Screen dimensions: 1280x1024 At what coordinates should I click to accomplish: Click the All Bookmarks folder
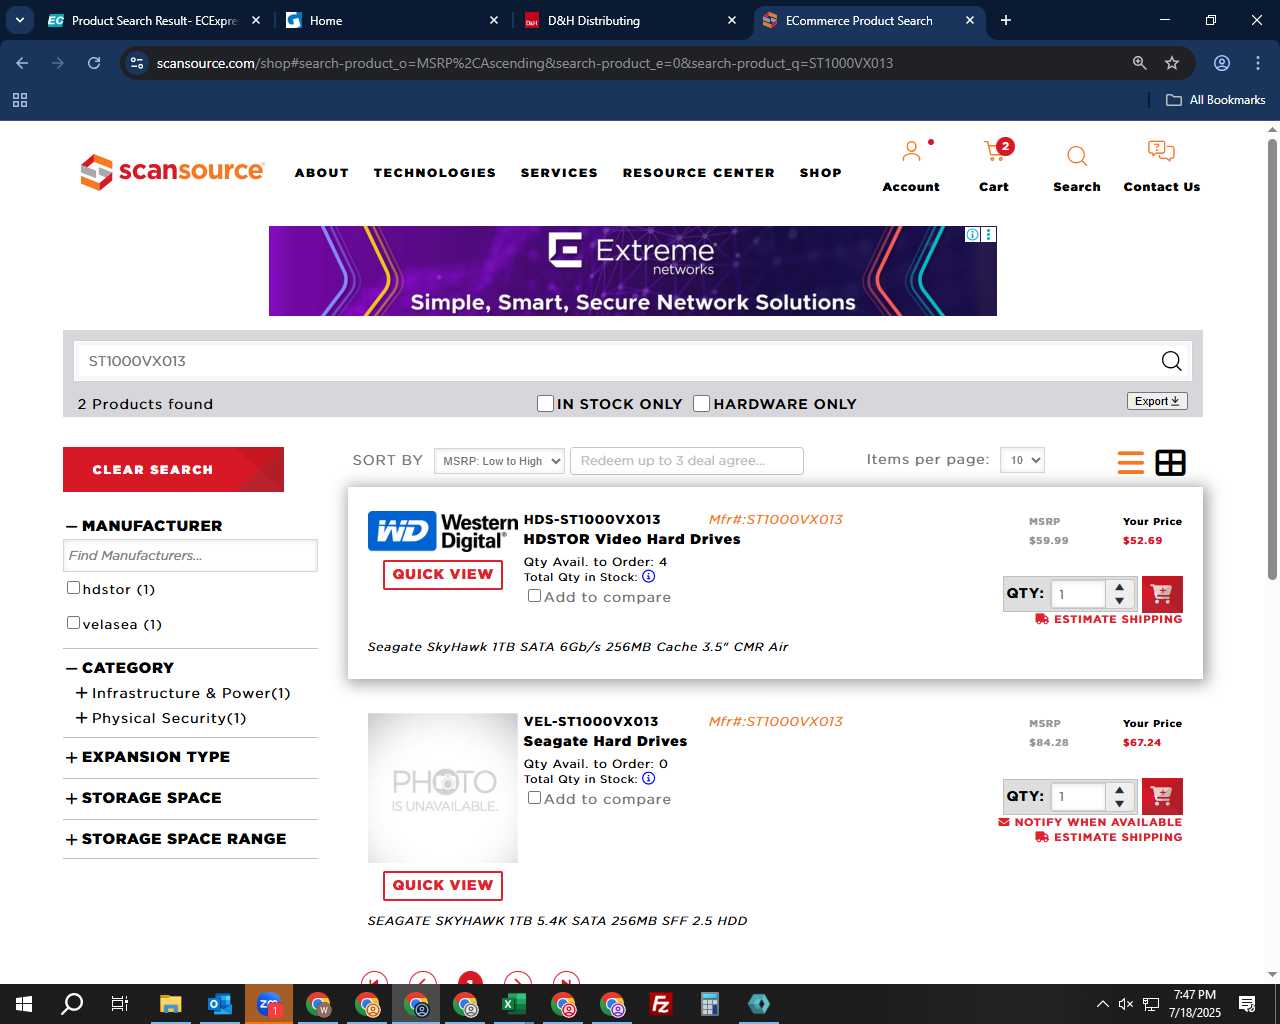click(1215, 100)
